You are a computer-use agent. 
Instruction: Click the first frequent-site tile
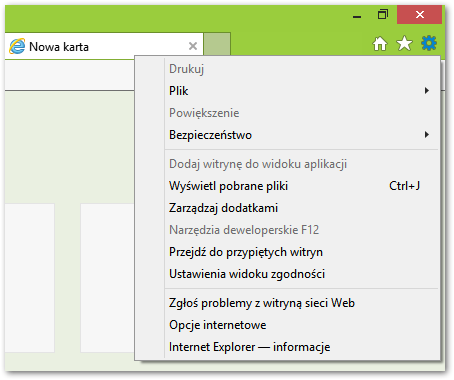pos(30,278)
